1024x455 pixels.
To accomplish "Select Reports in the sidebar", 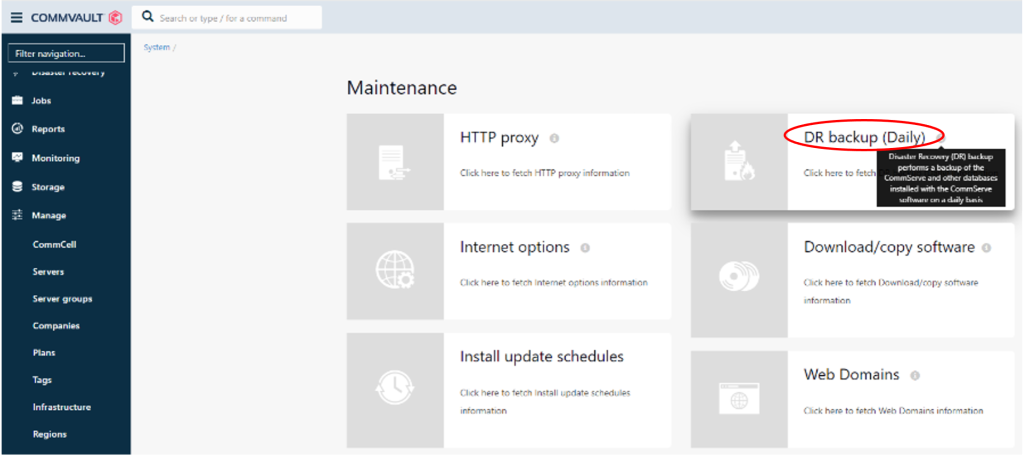I will [48, 129].
